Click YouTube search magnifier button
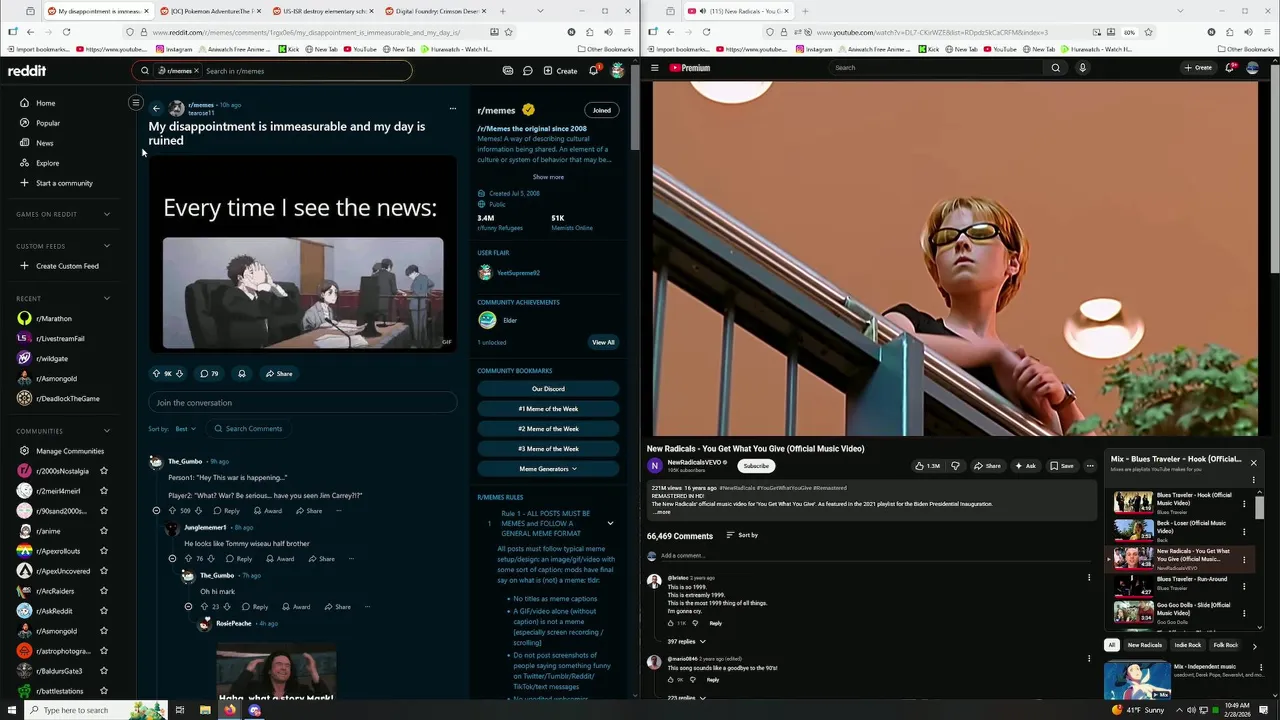The width and height of the screenshot is (1280, 720). pyautogui.click(x=1055, y=68)
